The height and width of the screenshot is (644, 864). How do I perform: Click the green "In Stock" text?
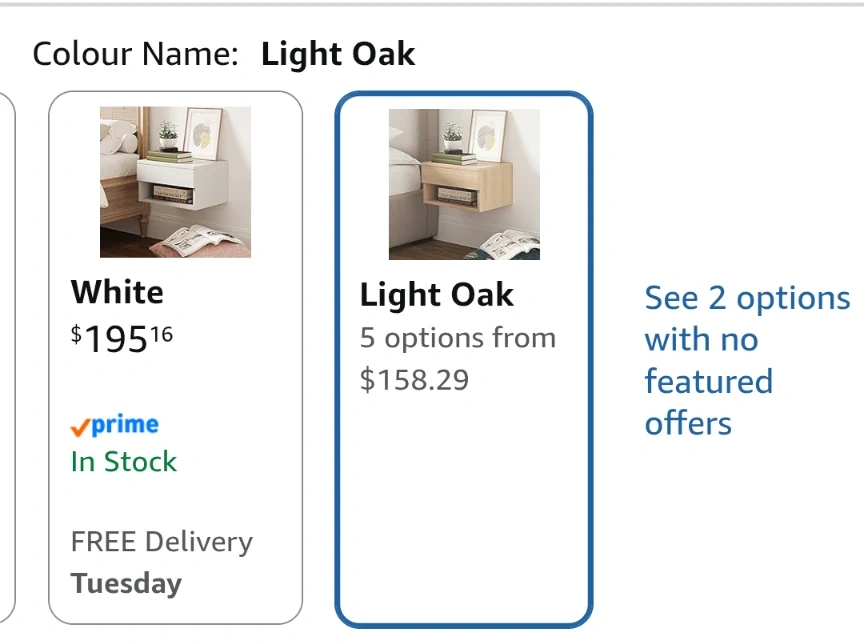(123, 462)
